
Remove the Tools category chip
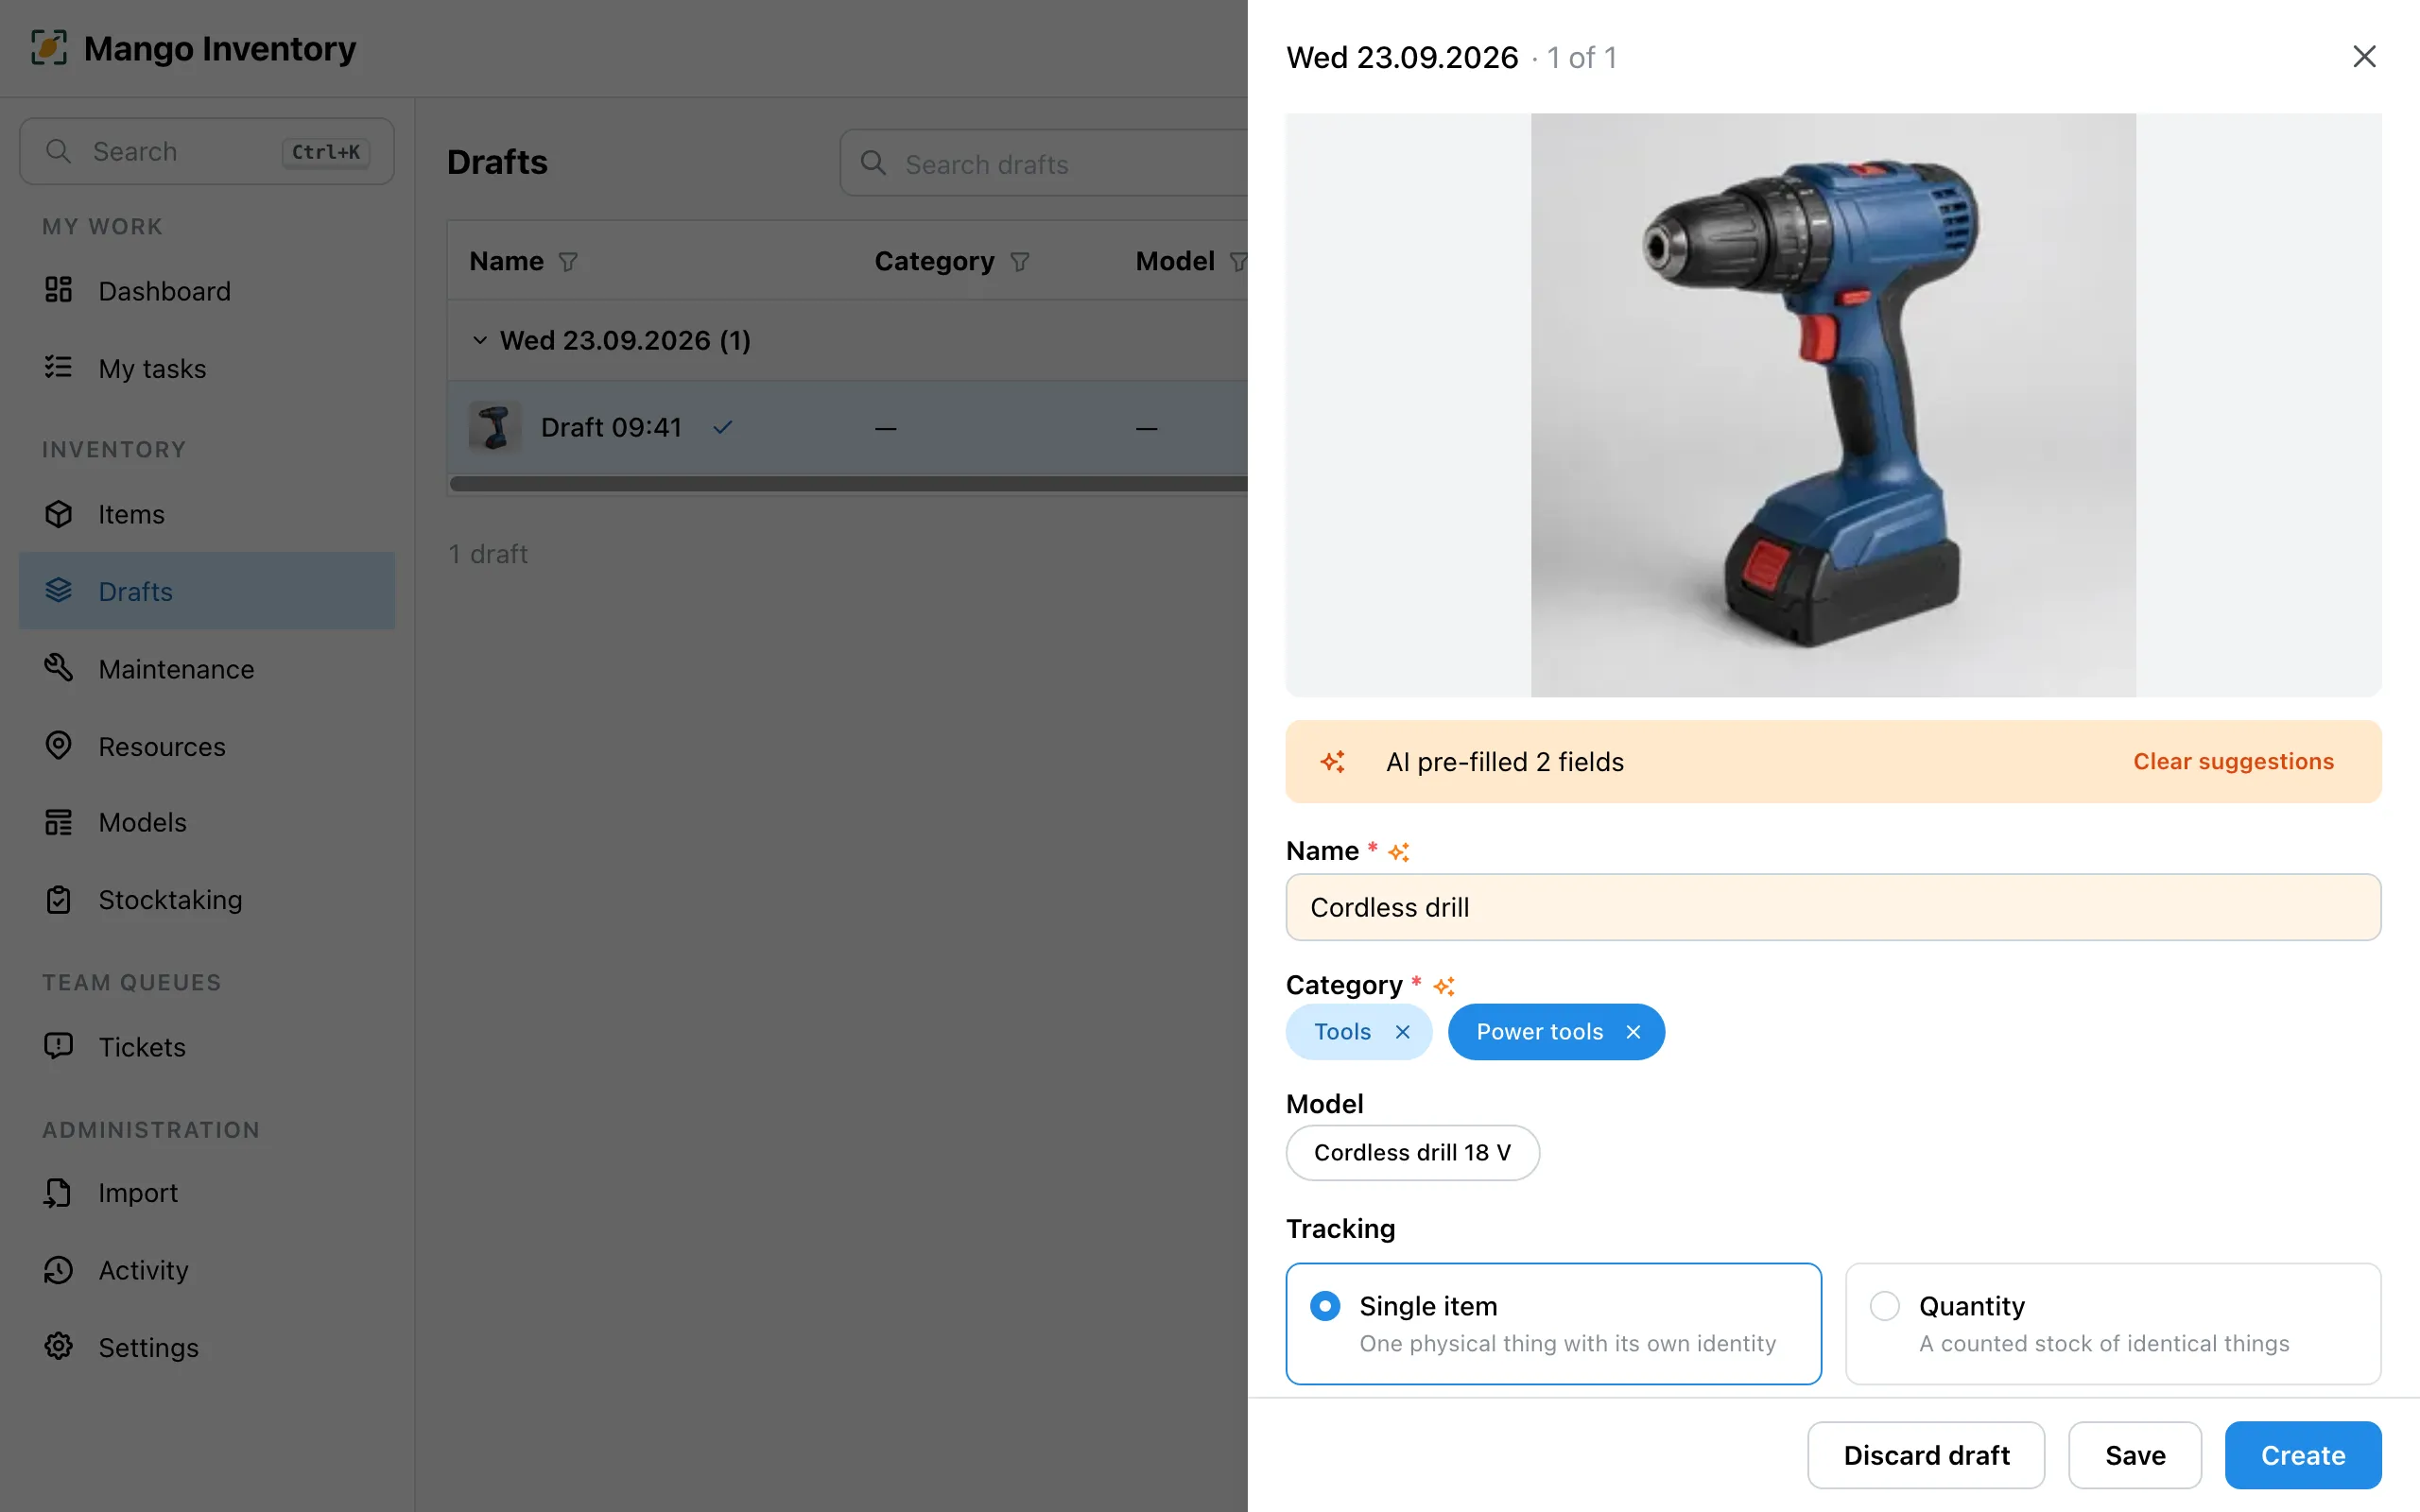tap(1402, 1032)
